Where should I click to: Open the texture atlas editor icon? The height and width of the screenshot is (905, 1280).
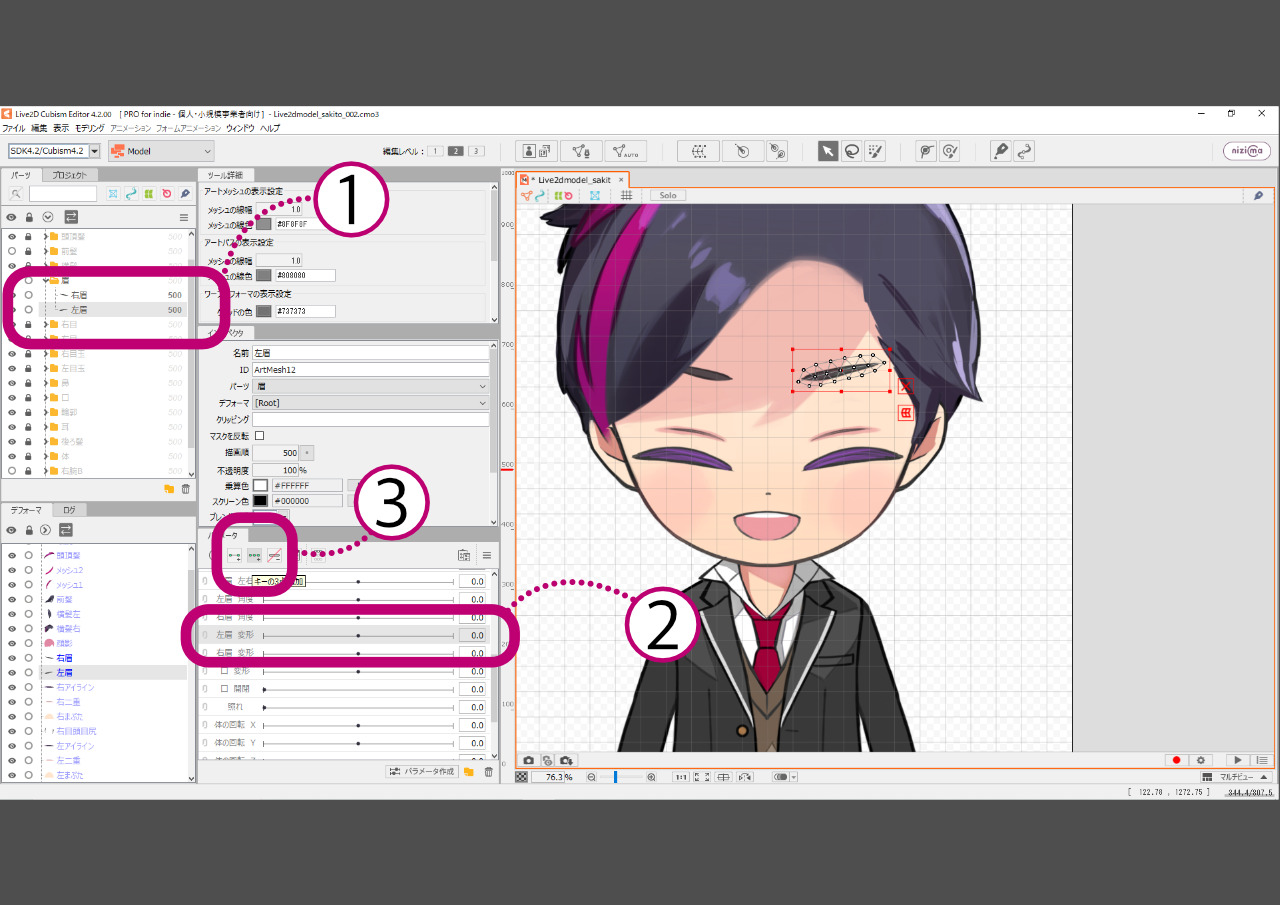coord(538,151)
